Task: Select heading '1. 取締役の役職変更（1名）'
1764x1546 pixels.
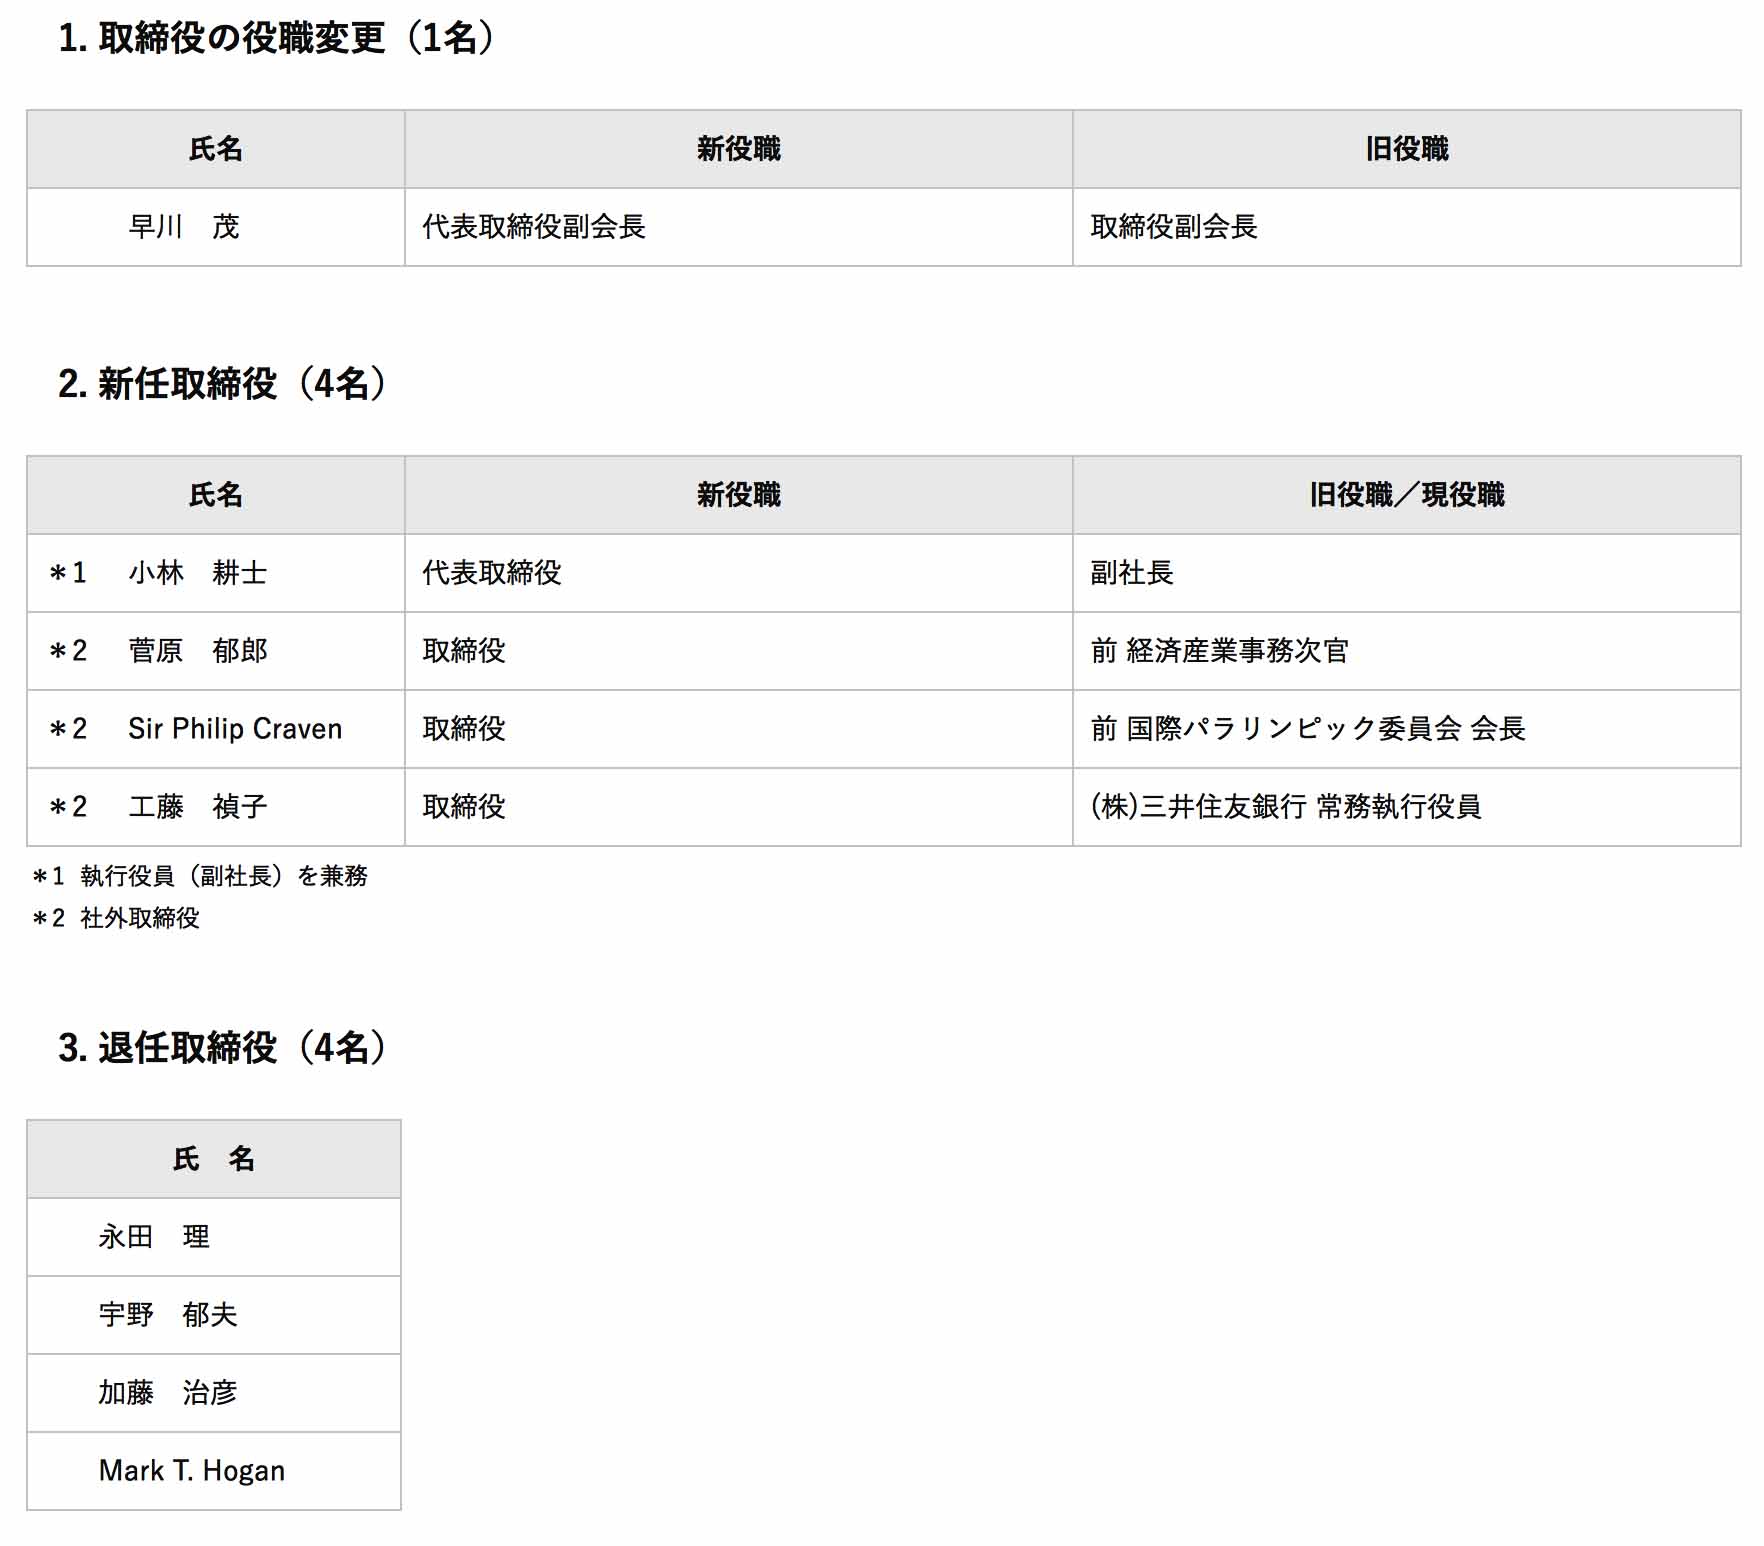Action: click(277, 38)
